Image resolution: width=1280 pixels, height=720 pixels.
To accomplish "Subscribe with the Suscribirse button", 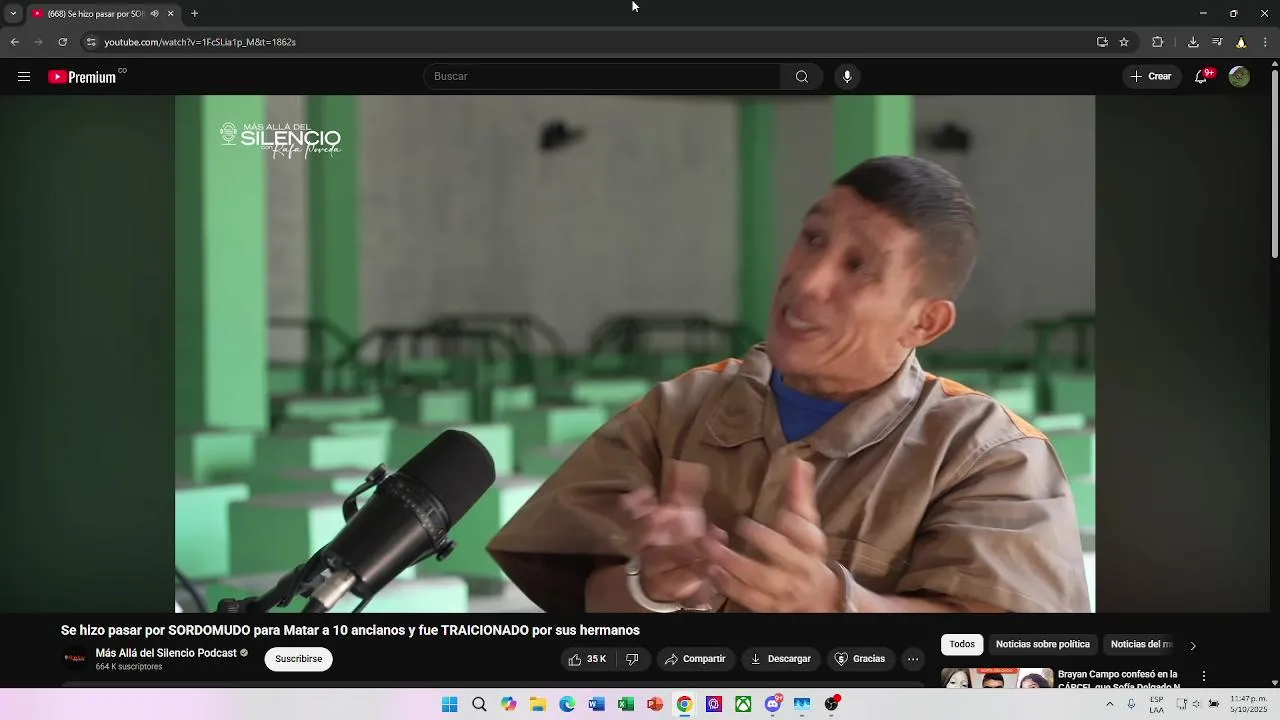I will (x=298, y=659).
